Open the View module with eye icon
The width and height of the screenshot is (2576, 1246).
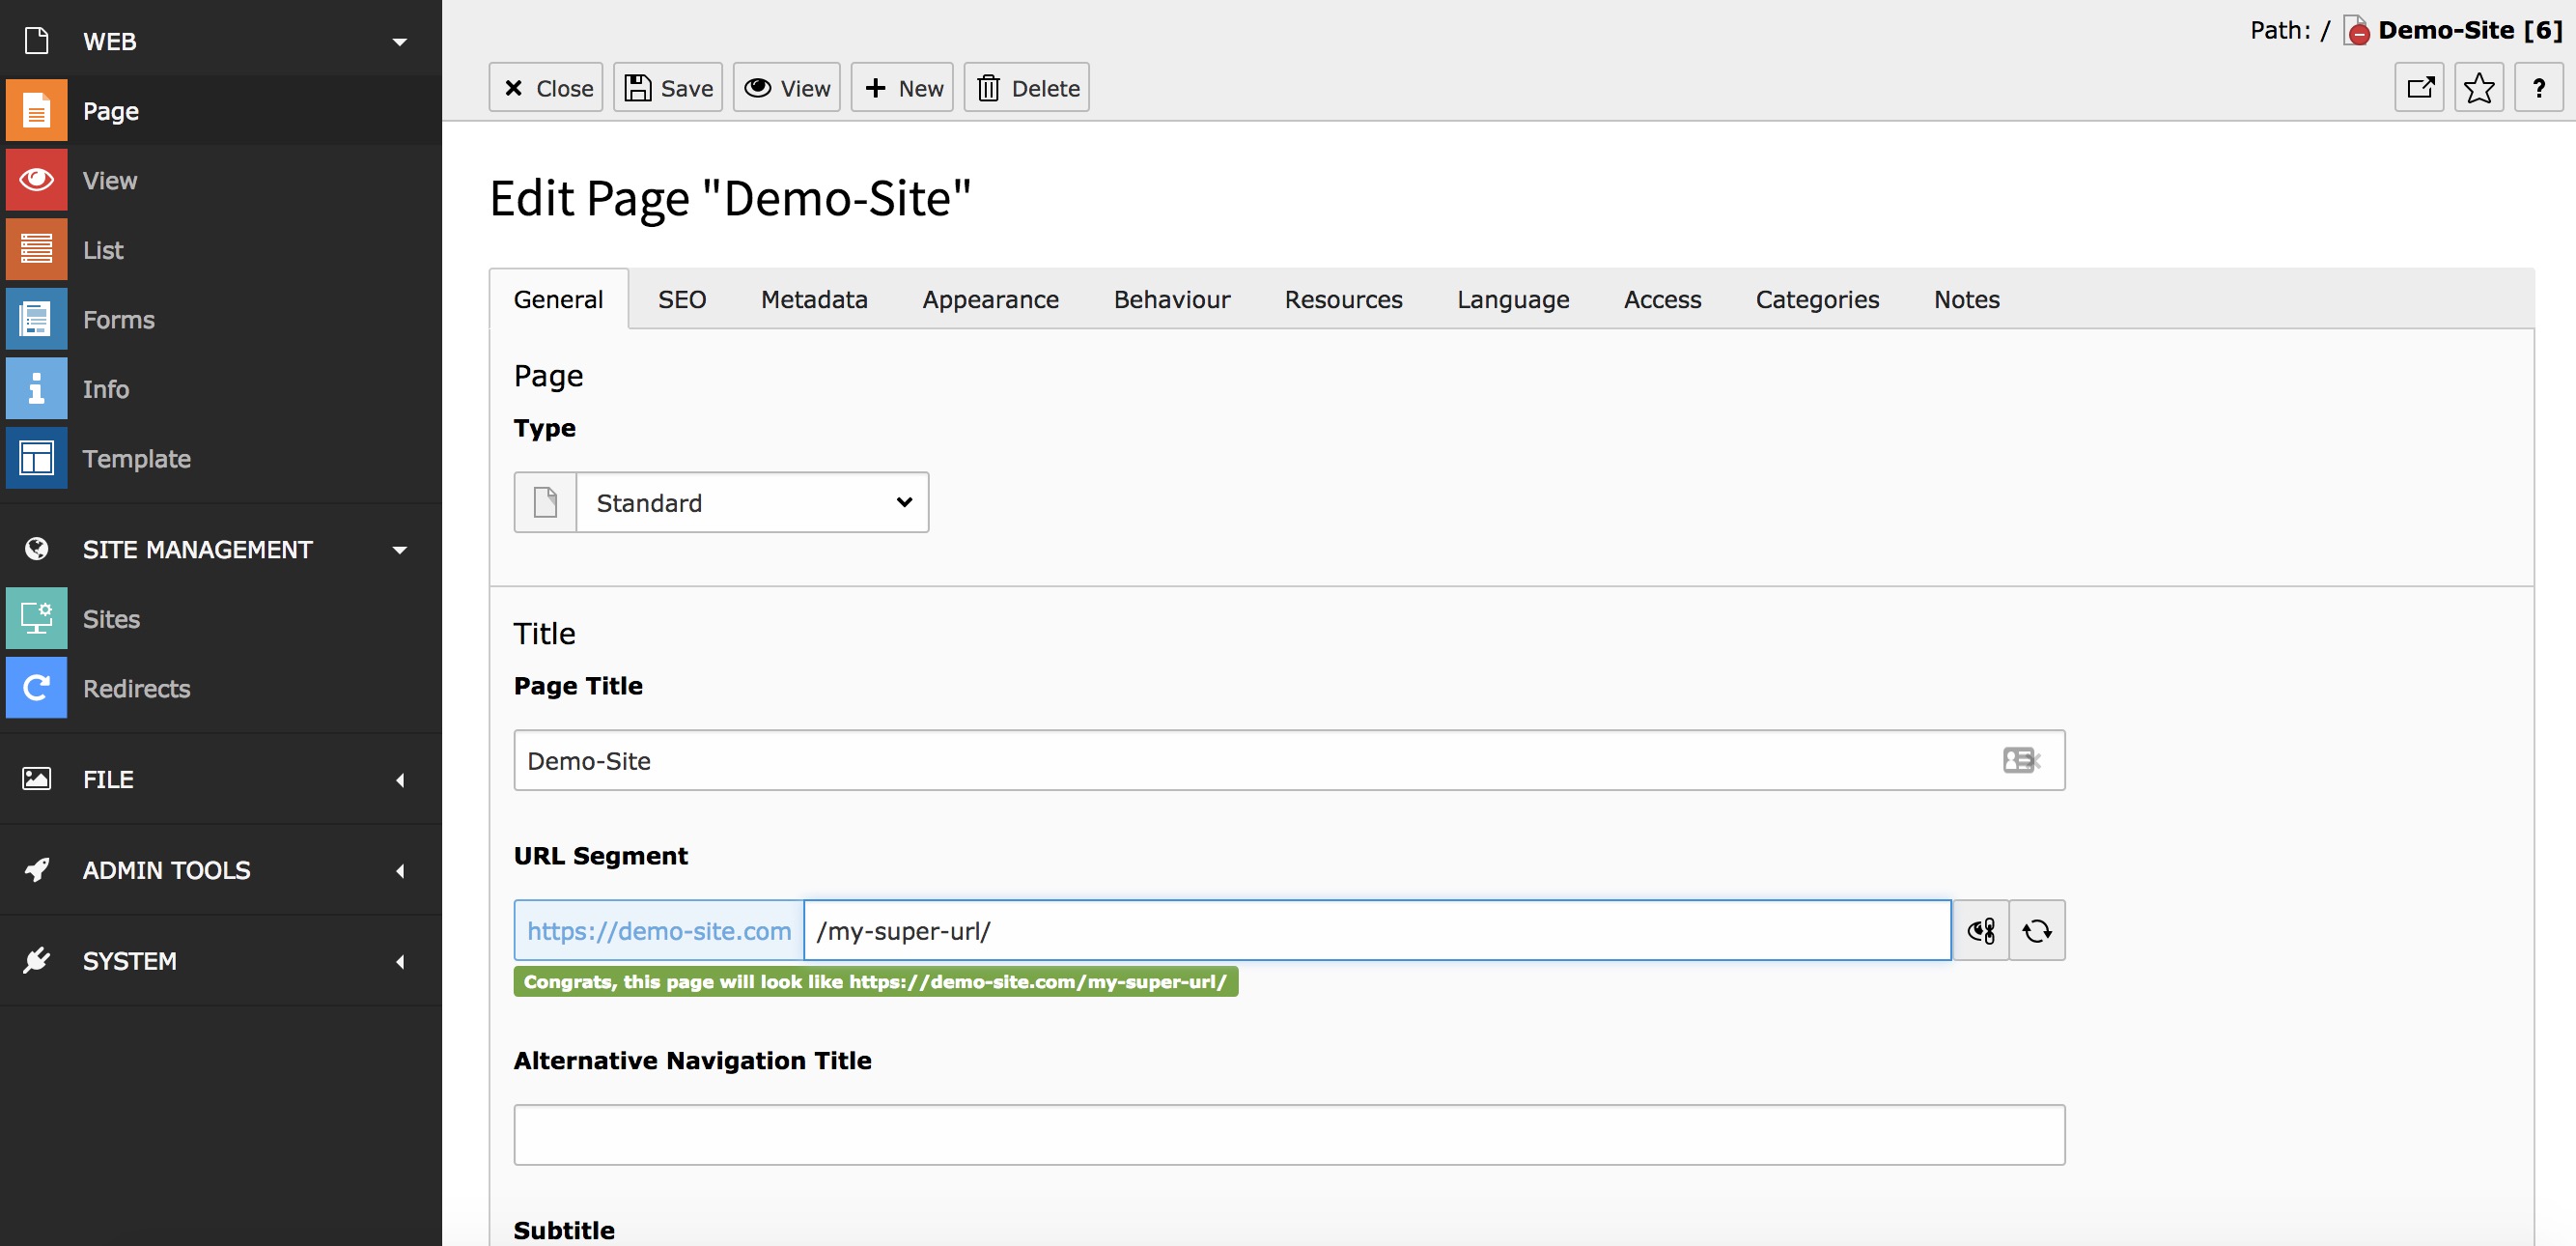[221, 181]
